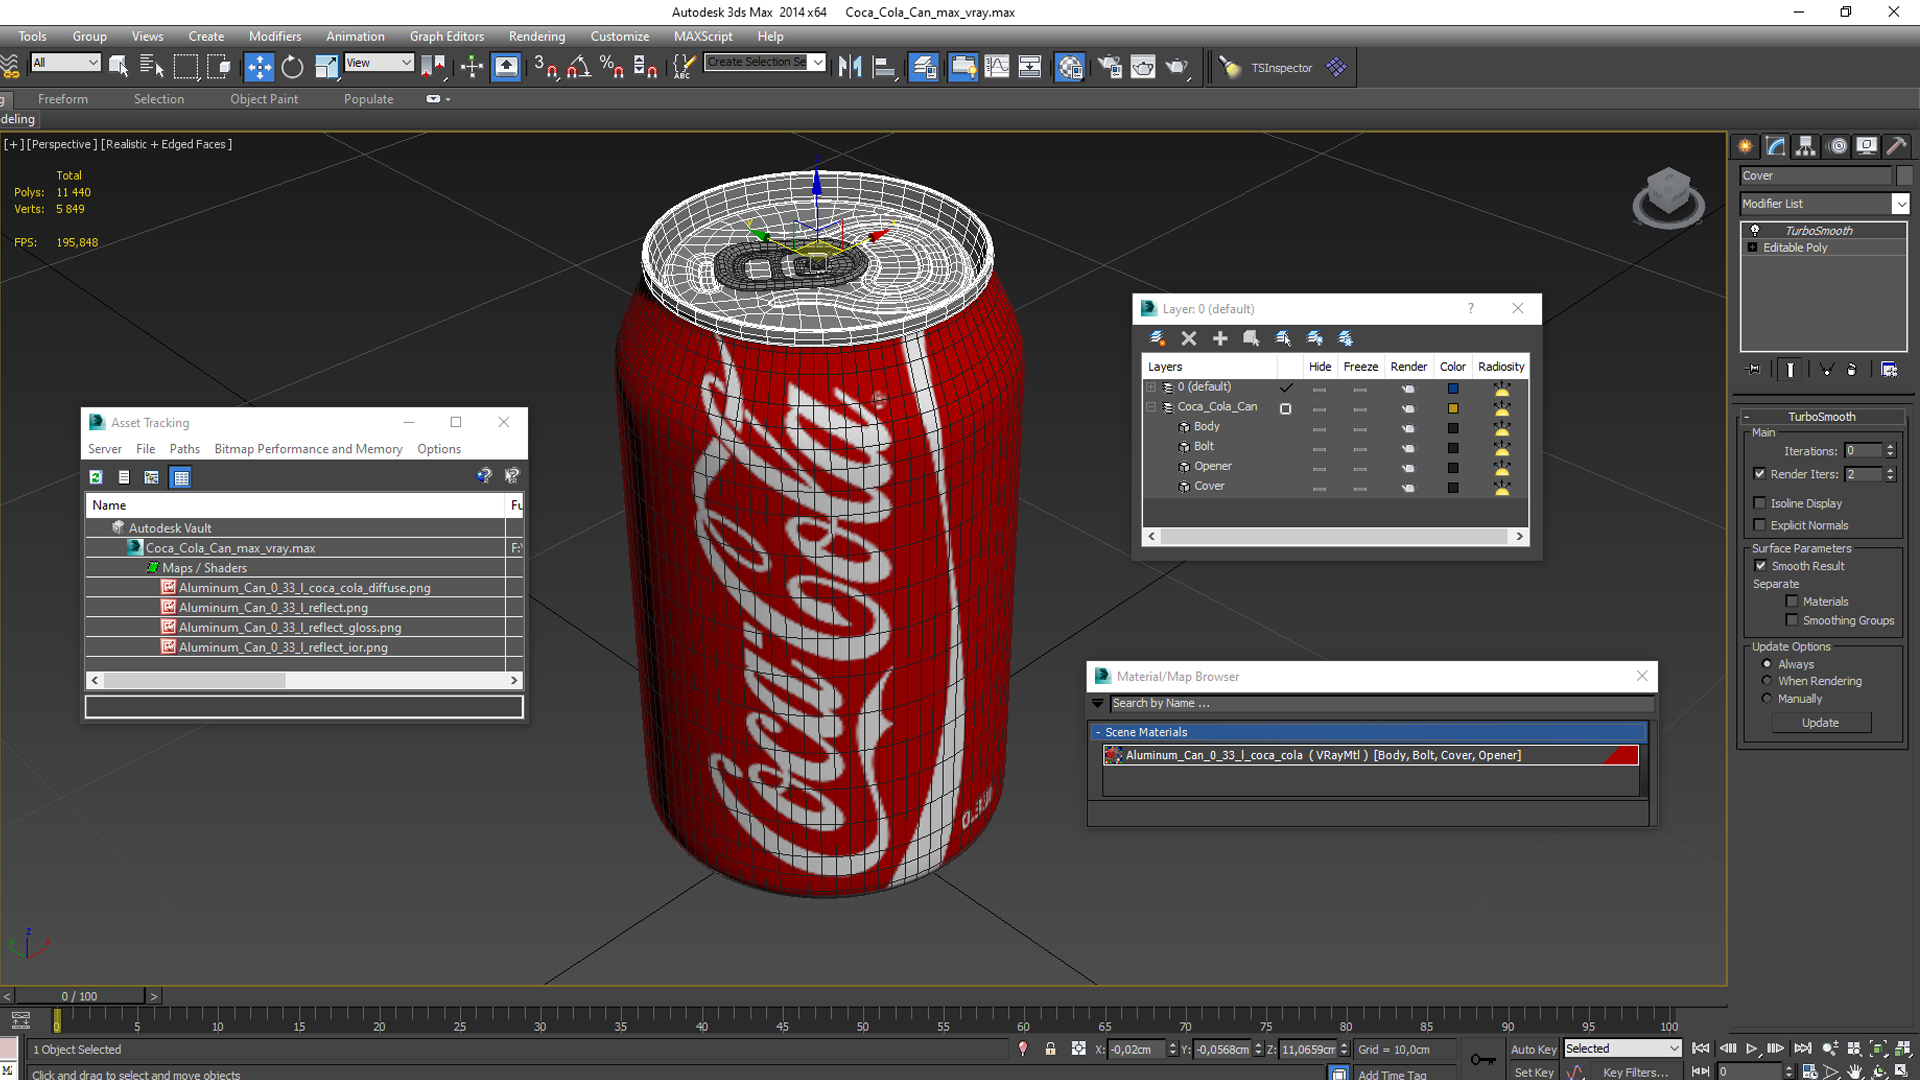1920x1080 pixels.
Task: Click the time slider 0 / 100 handle
Action: point(80,996)
